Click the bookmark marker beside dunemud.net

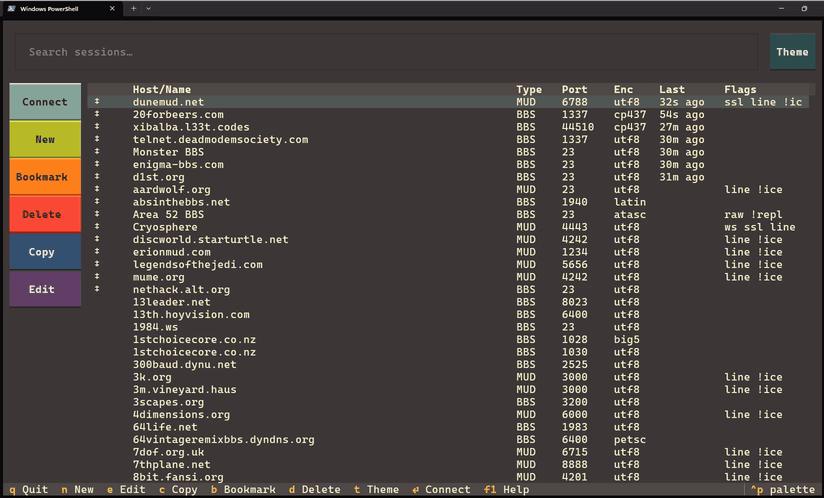[x=97, y=102]
